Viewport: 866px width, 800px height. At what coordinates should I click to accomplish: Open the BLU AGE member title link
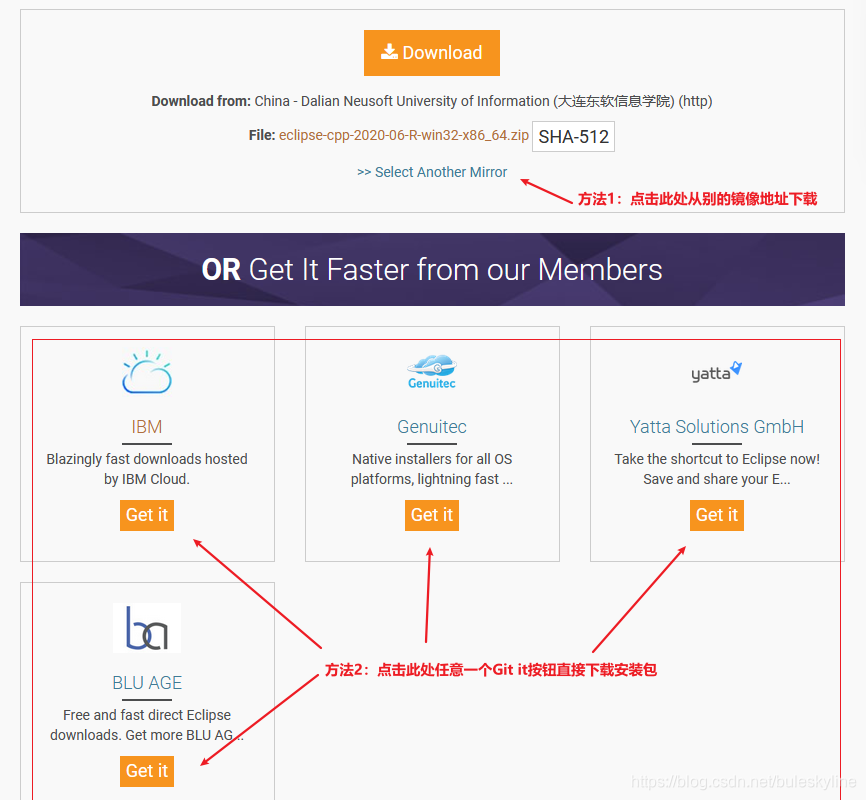pos(147,683)
